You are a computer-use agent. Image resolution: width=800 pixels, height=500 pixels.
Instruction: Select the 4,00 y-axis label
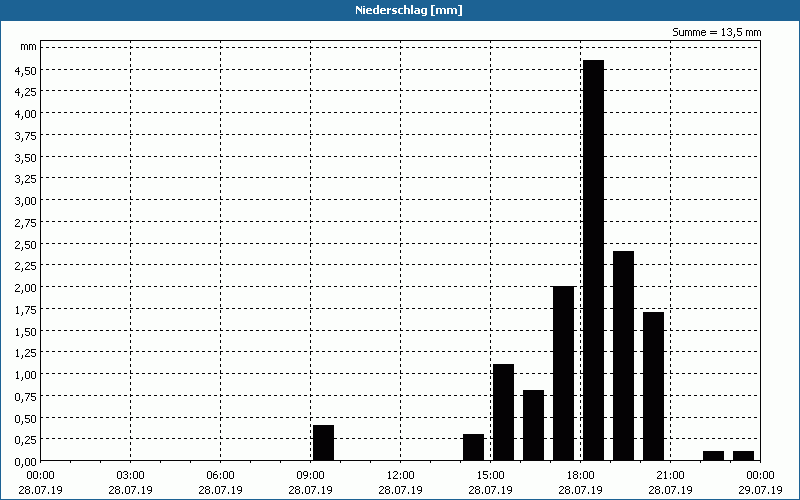[26, 114]
